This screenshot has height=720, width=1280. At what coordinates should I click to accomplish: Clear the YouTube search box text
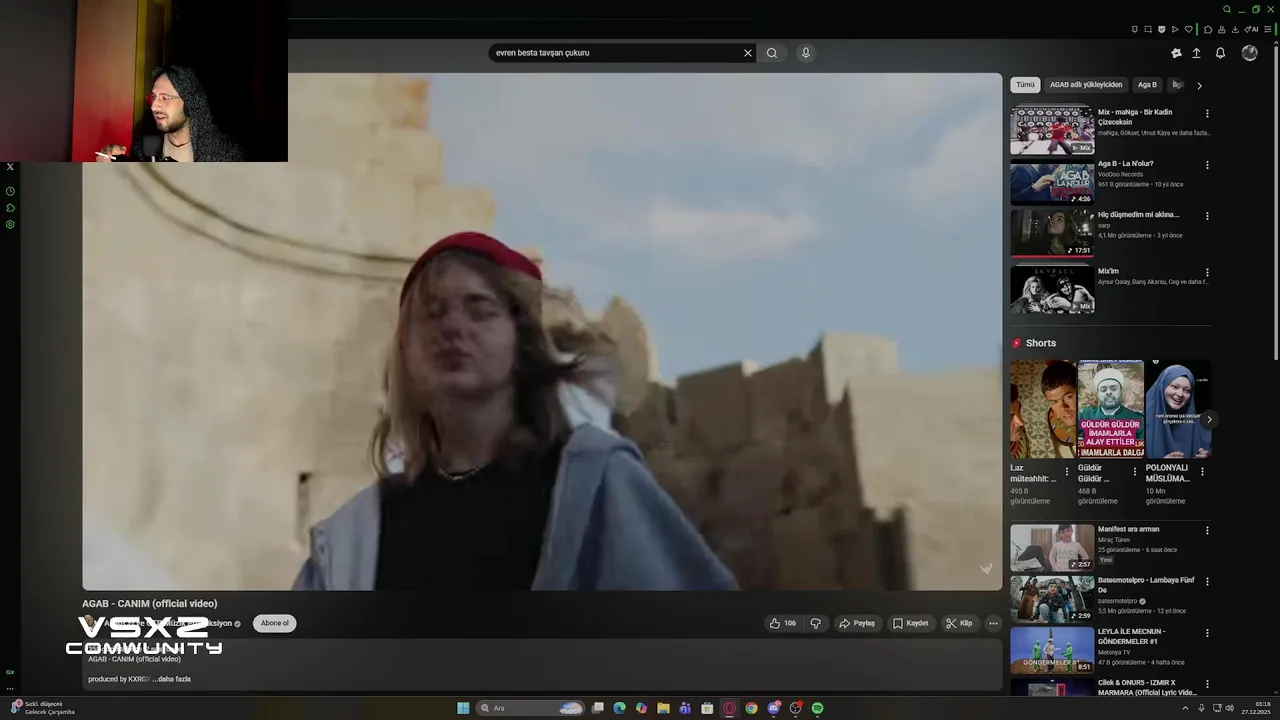coord(747,53)
